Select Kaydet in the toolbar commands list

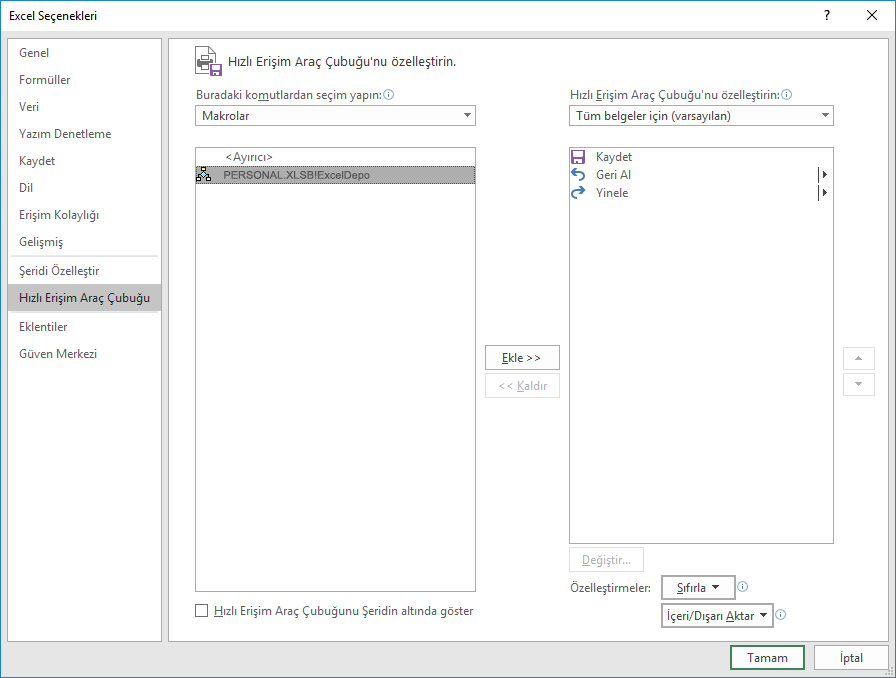[701, 157]
